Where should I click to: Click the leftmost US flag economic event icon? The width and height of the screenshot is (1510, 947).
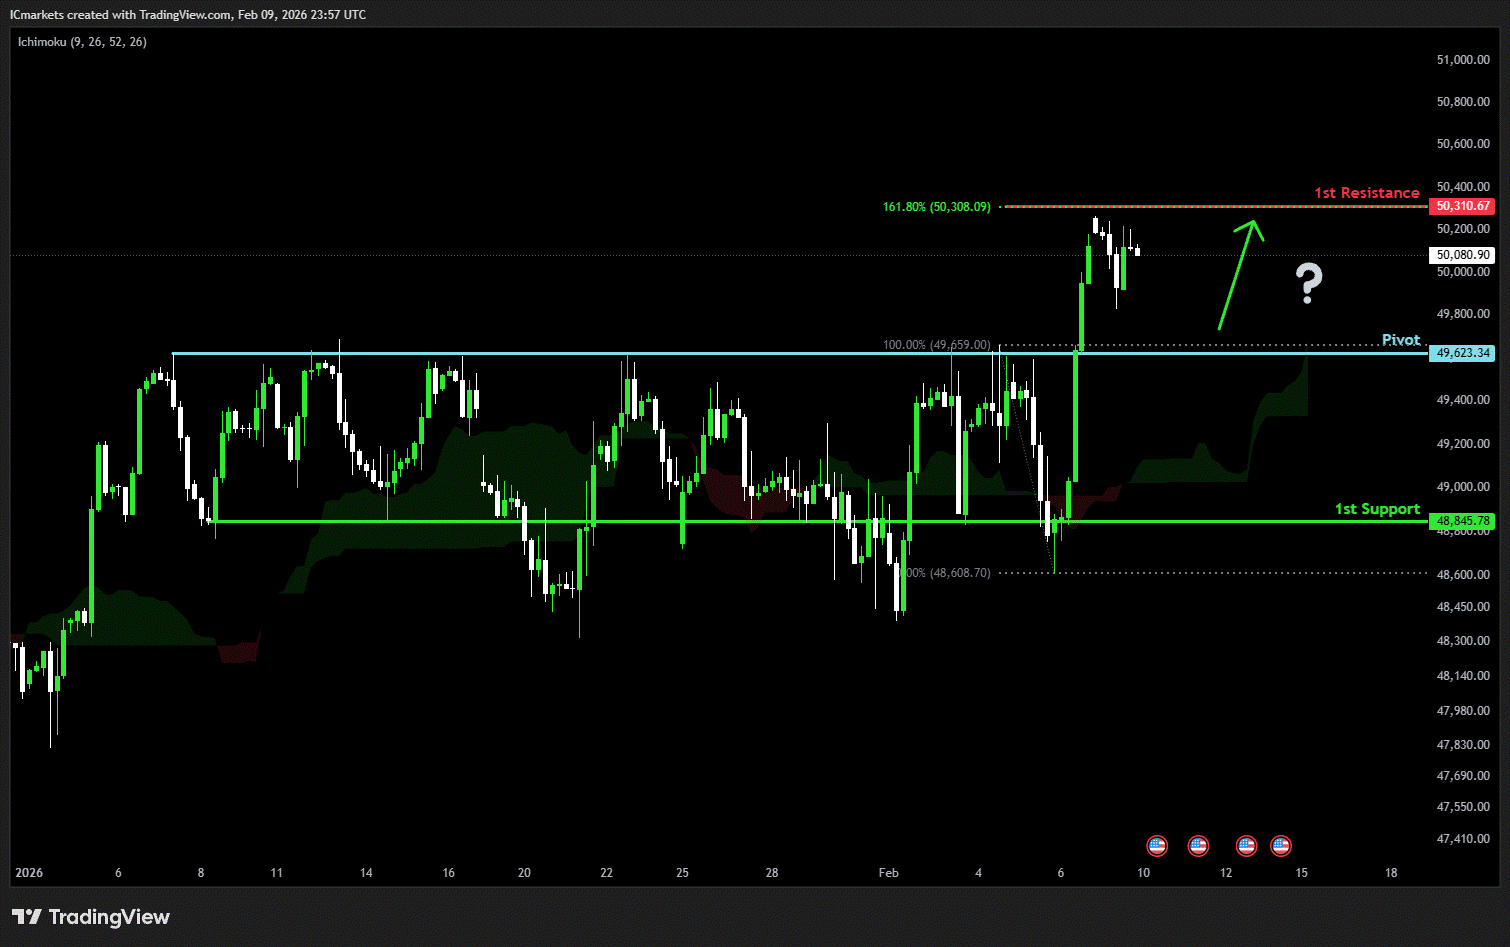coord(1157,846)
